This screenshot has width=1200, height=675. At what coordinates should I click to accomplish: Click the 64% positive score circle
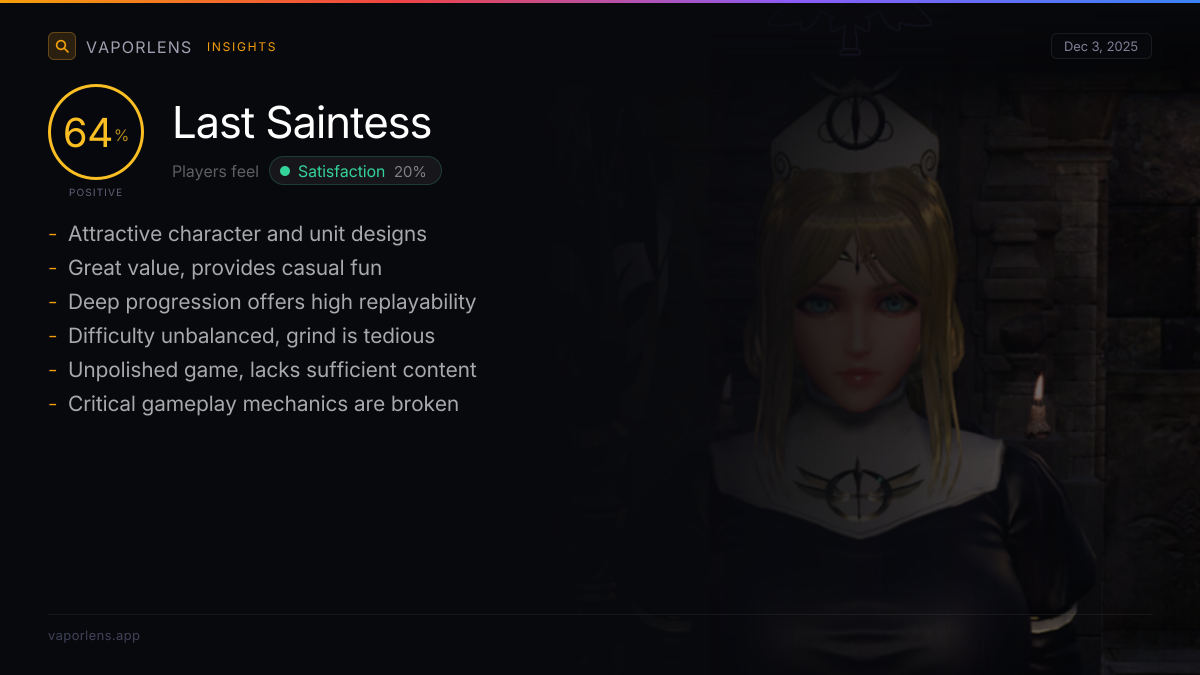96,132
